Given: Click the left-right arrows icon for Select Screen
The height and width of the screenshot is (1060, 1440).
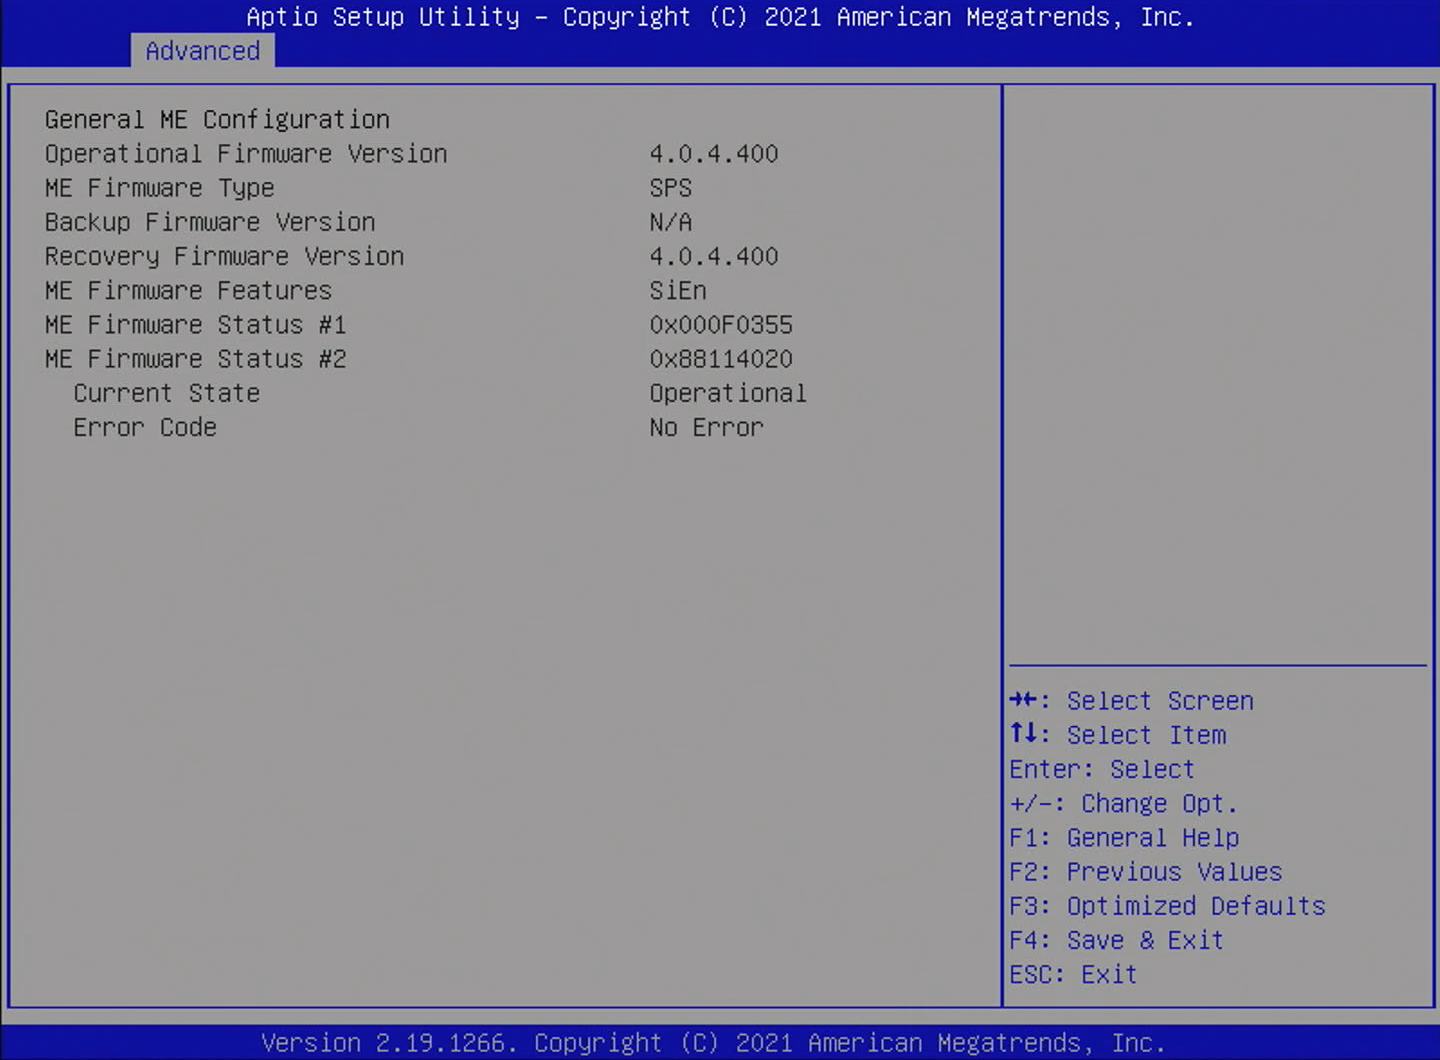Looking at the screenshot, I should [1023, 700].
